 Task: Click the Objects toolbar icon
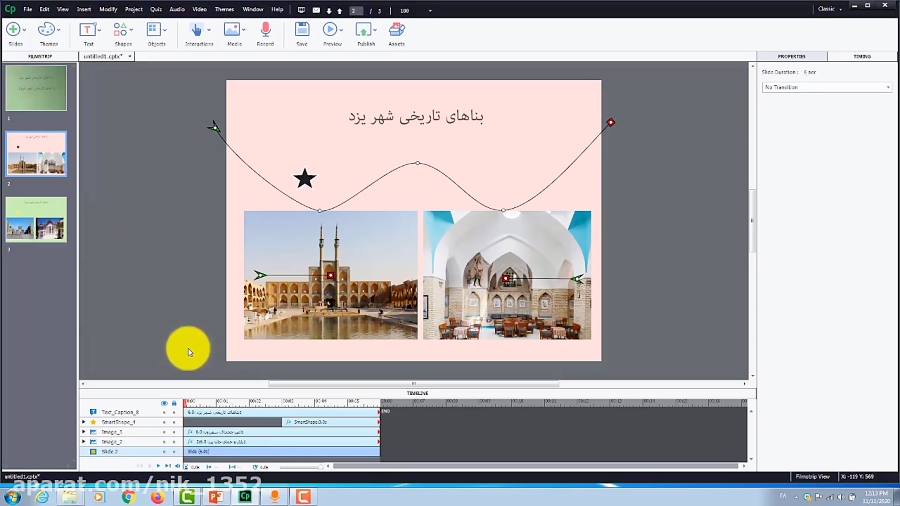click(x=153, y=29)
